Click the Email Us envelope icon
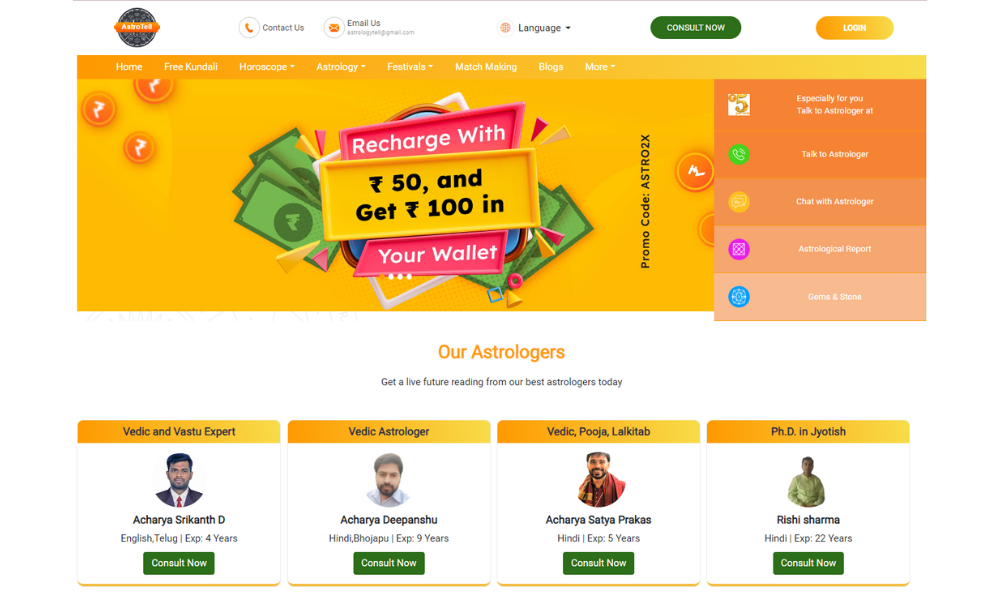1000x600 pixels. click(334, 27)
